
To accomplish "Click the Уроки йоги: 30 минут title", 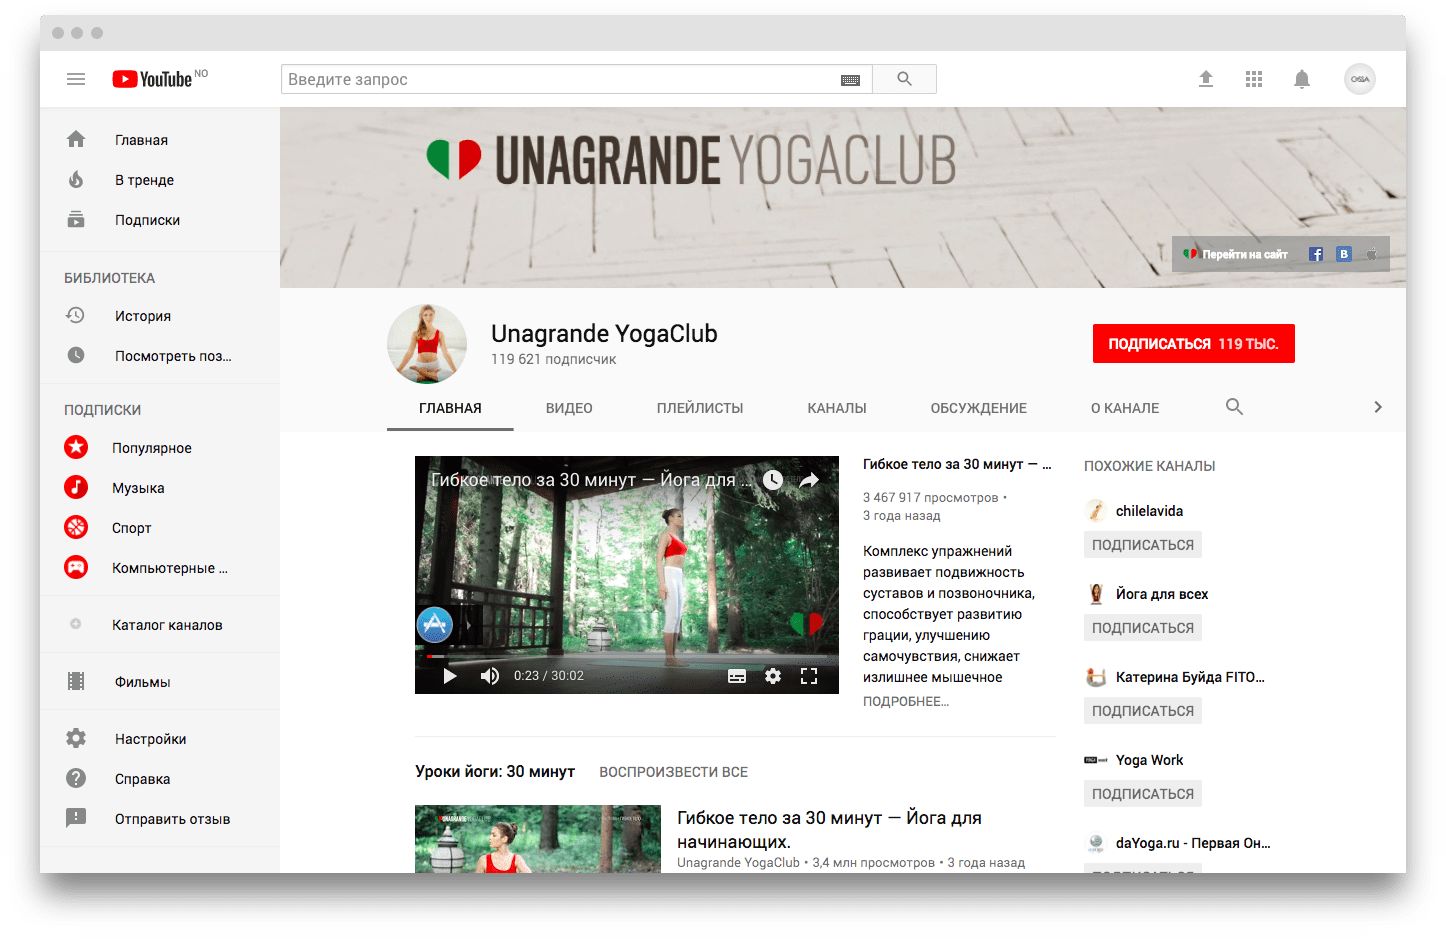I will pos(495,772).
